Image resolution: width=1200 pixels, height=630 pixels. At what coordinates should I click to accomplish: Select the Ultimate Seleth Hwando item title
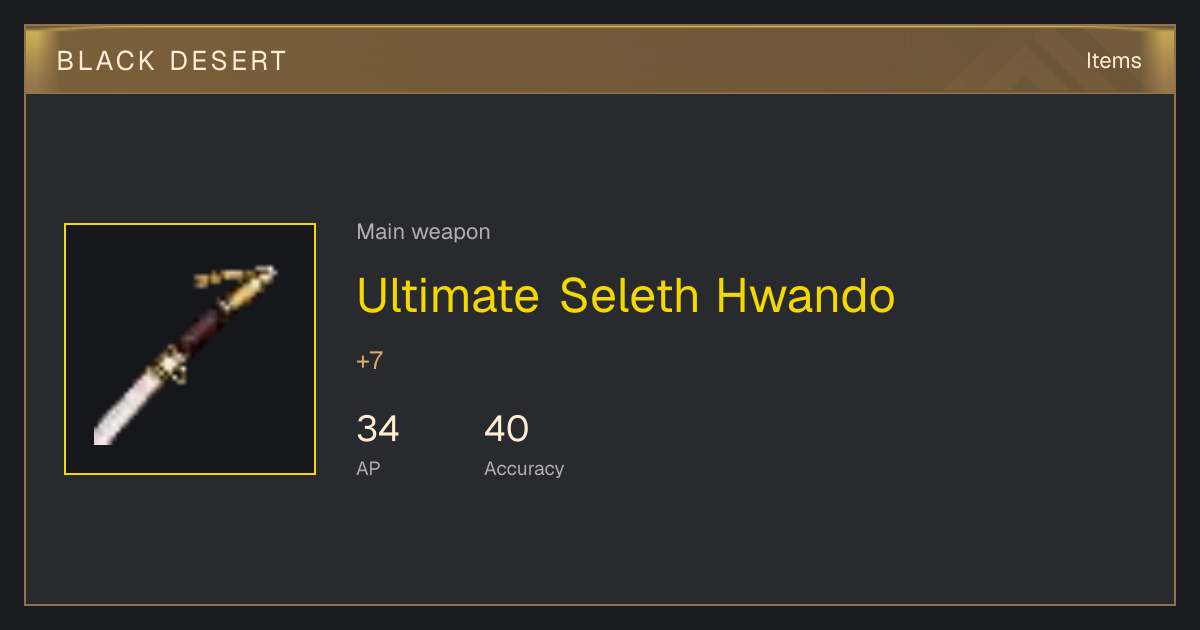tap(625, 295)
